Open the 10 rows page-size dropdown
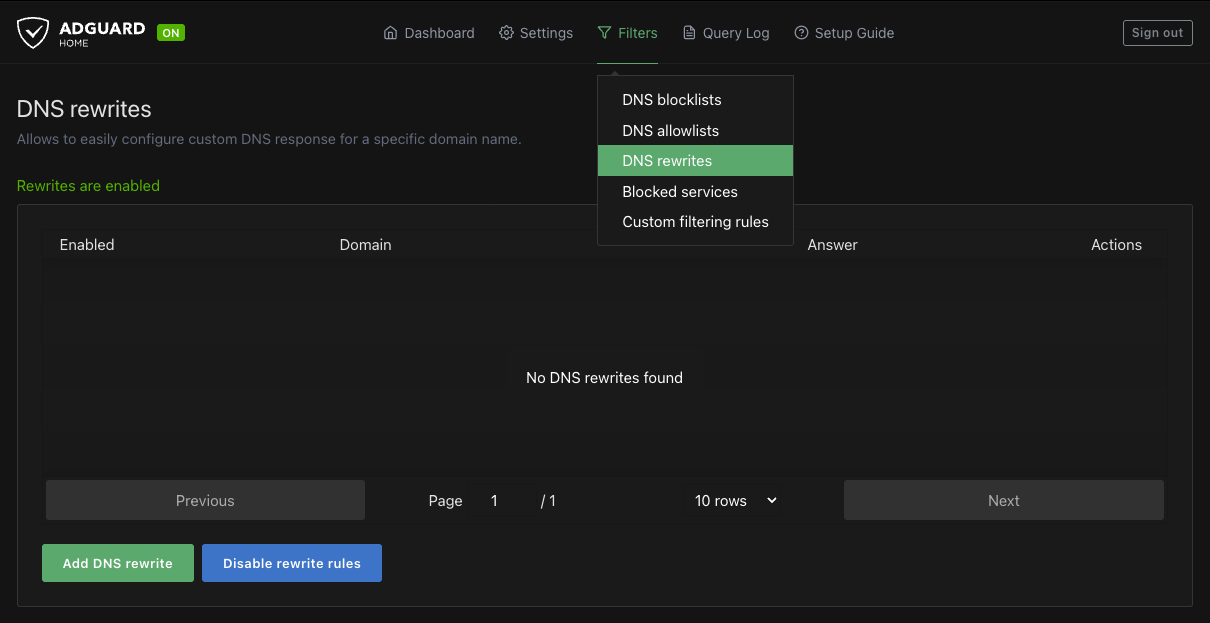1210x623 pixels. (736, 501)
